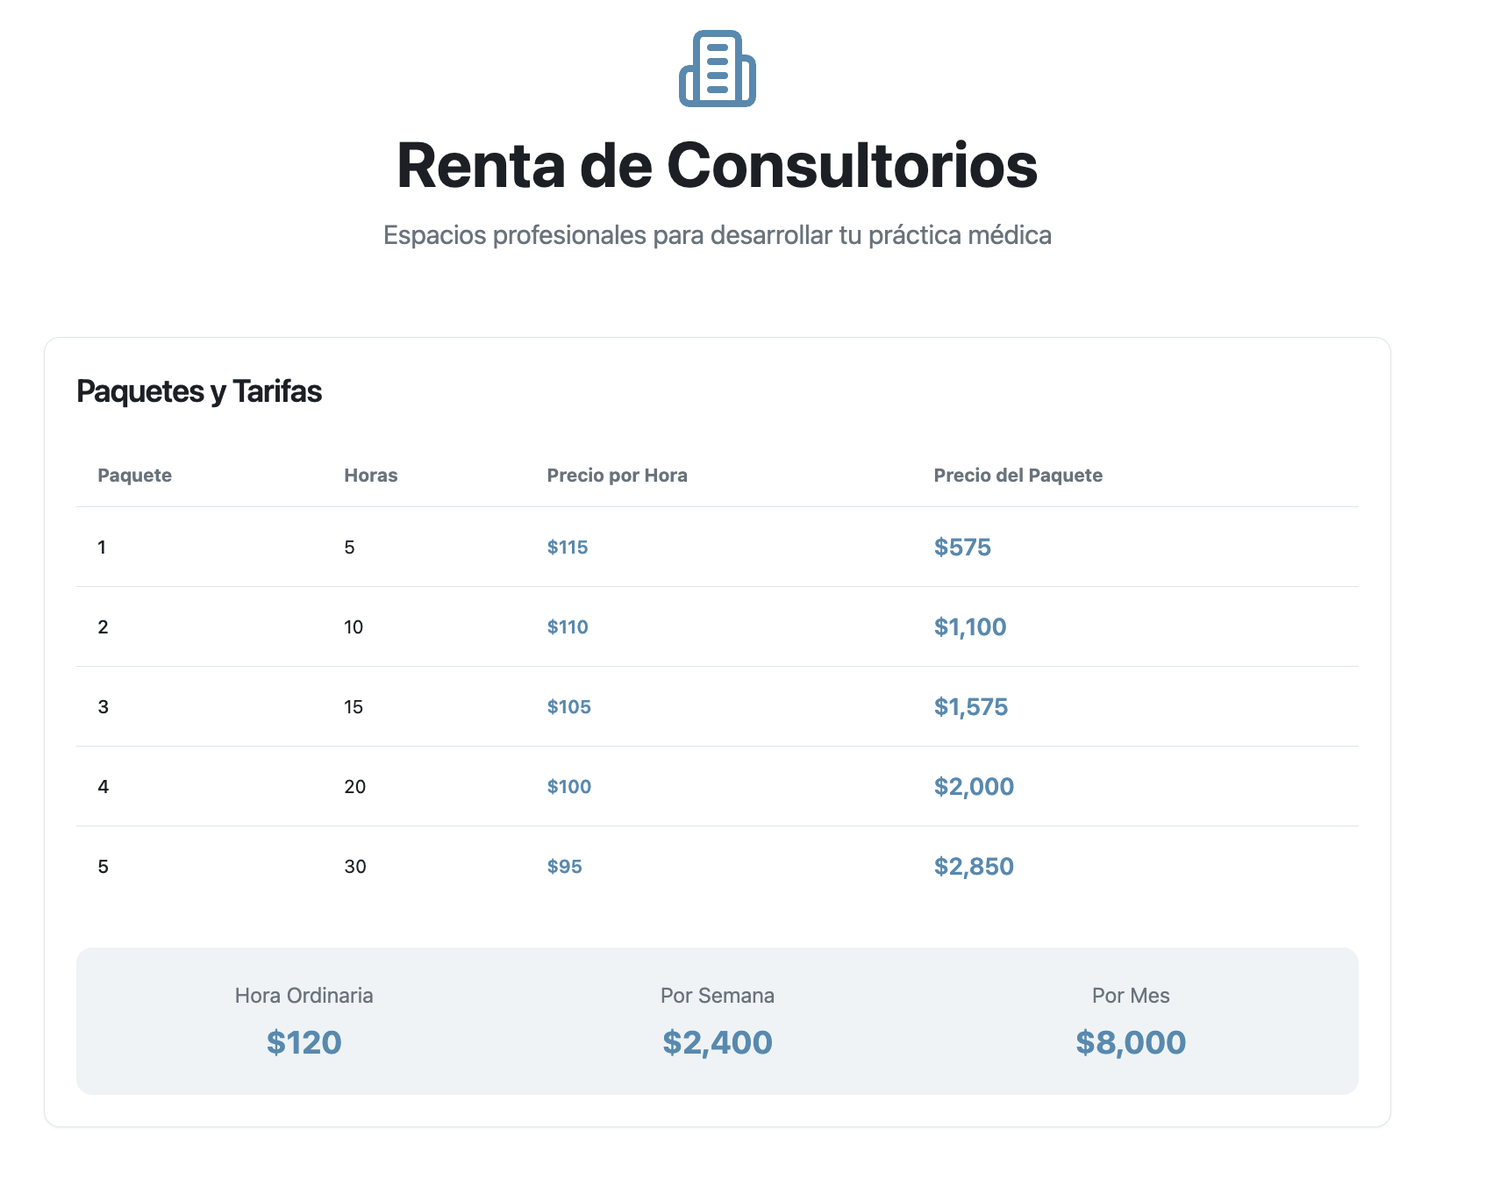This screenshot has width=1500, height=1195.
Task: Select the $2,850 package price
Action: [974, 867]
